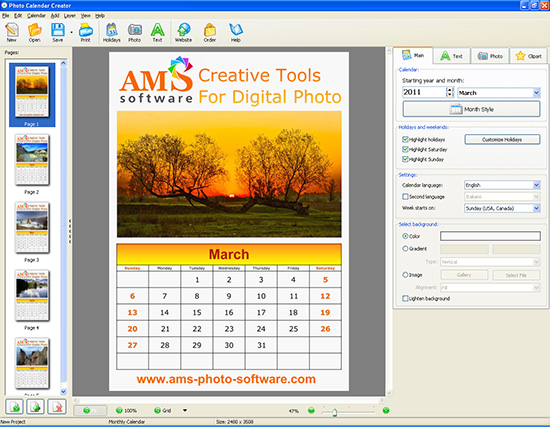Toggle the Grid button

(x=163, y=410)
